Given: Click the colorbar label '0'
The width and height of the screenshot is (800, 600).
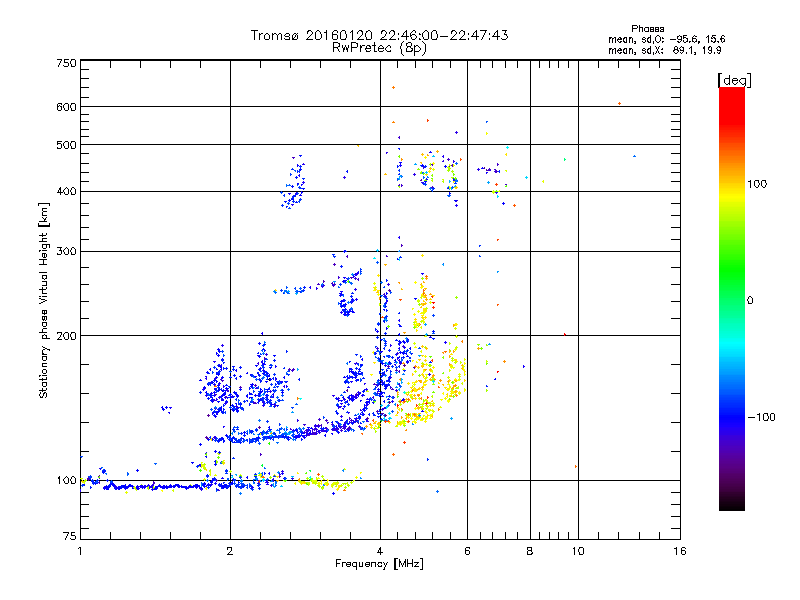Looking at the screenshot, I should pyautogui.click(x=750, y=301).
